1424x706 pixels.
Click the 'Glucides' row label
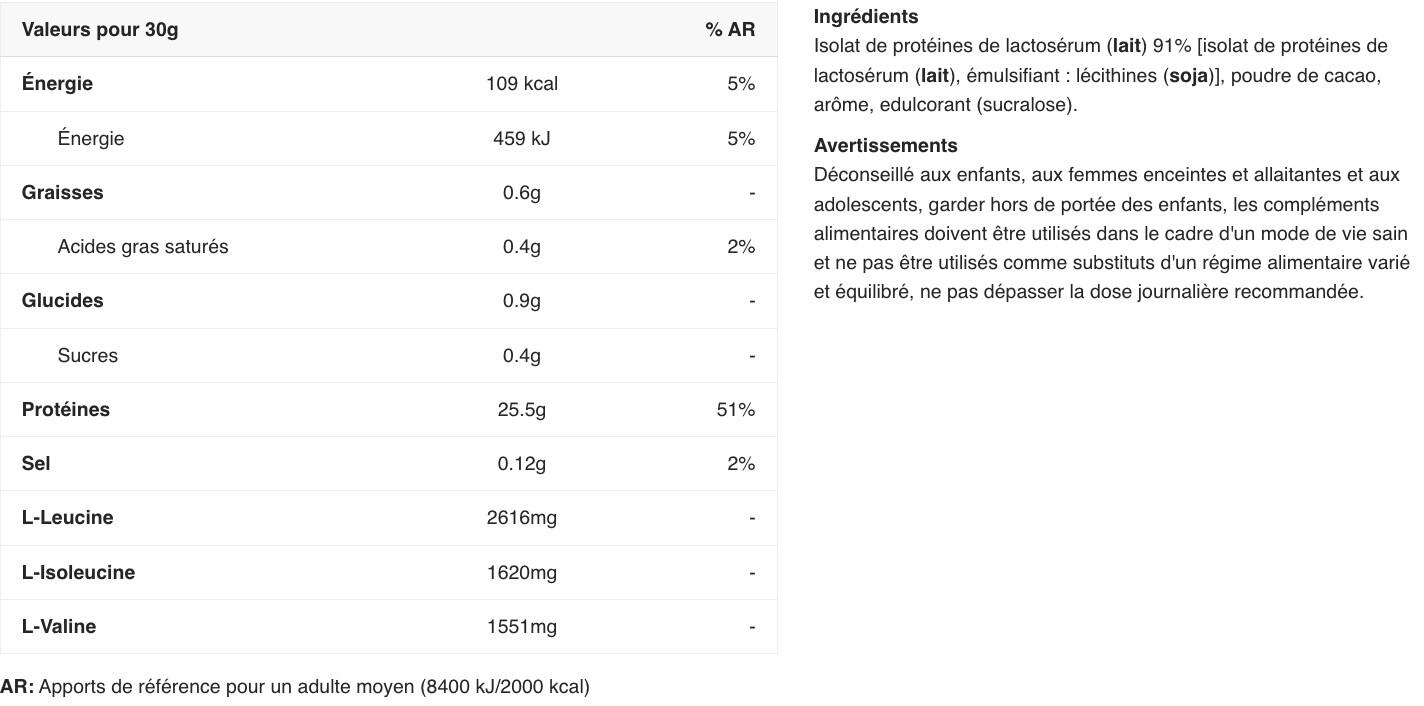(62, 300)
